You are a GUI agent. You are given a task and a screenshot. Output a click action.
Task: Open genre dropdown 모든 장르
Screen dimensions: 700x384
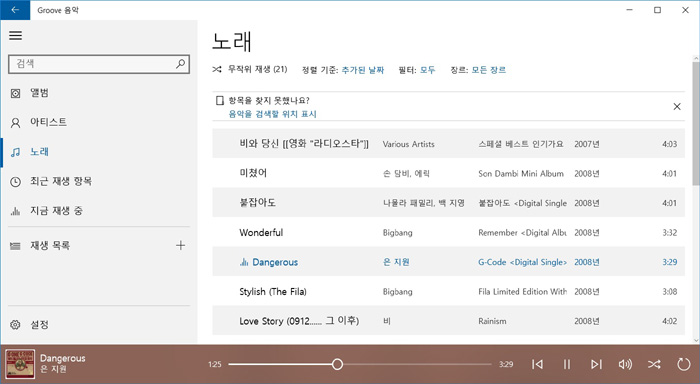tap(489, 70)
